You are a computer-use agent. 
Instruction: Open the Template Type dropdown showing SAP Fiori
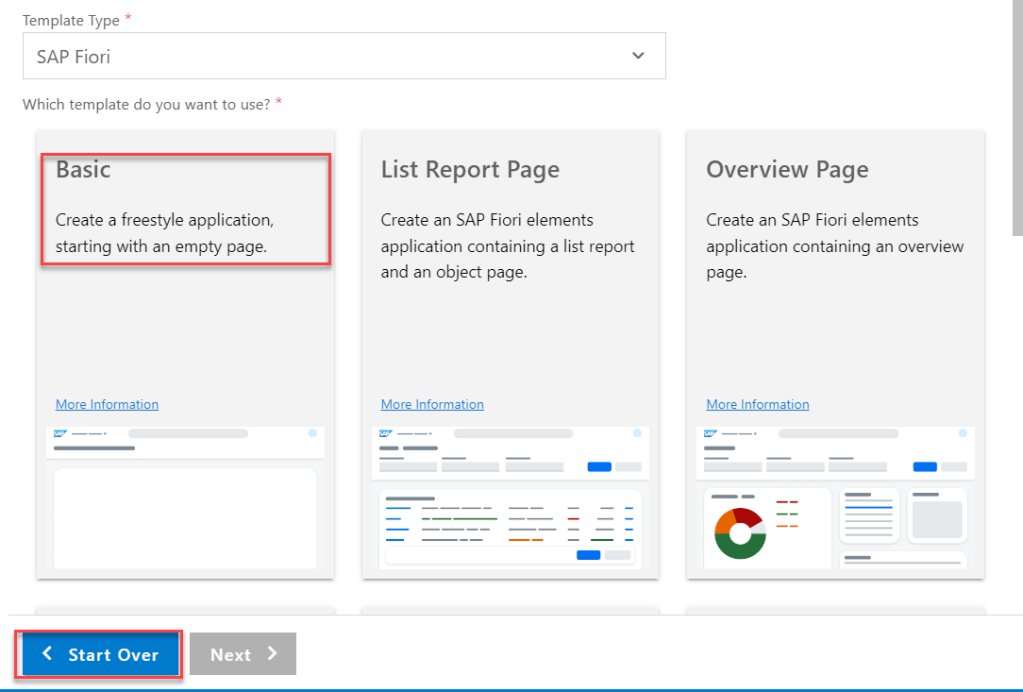[343, 56]
